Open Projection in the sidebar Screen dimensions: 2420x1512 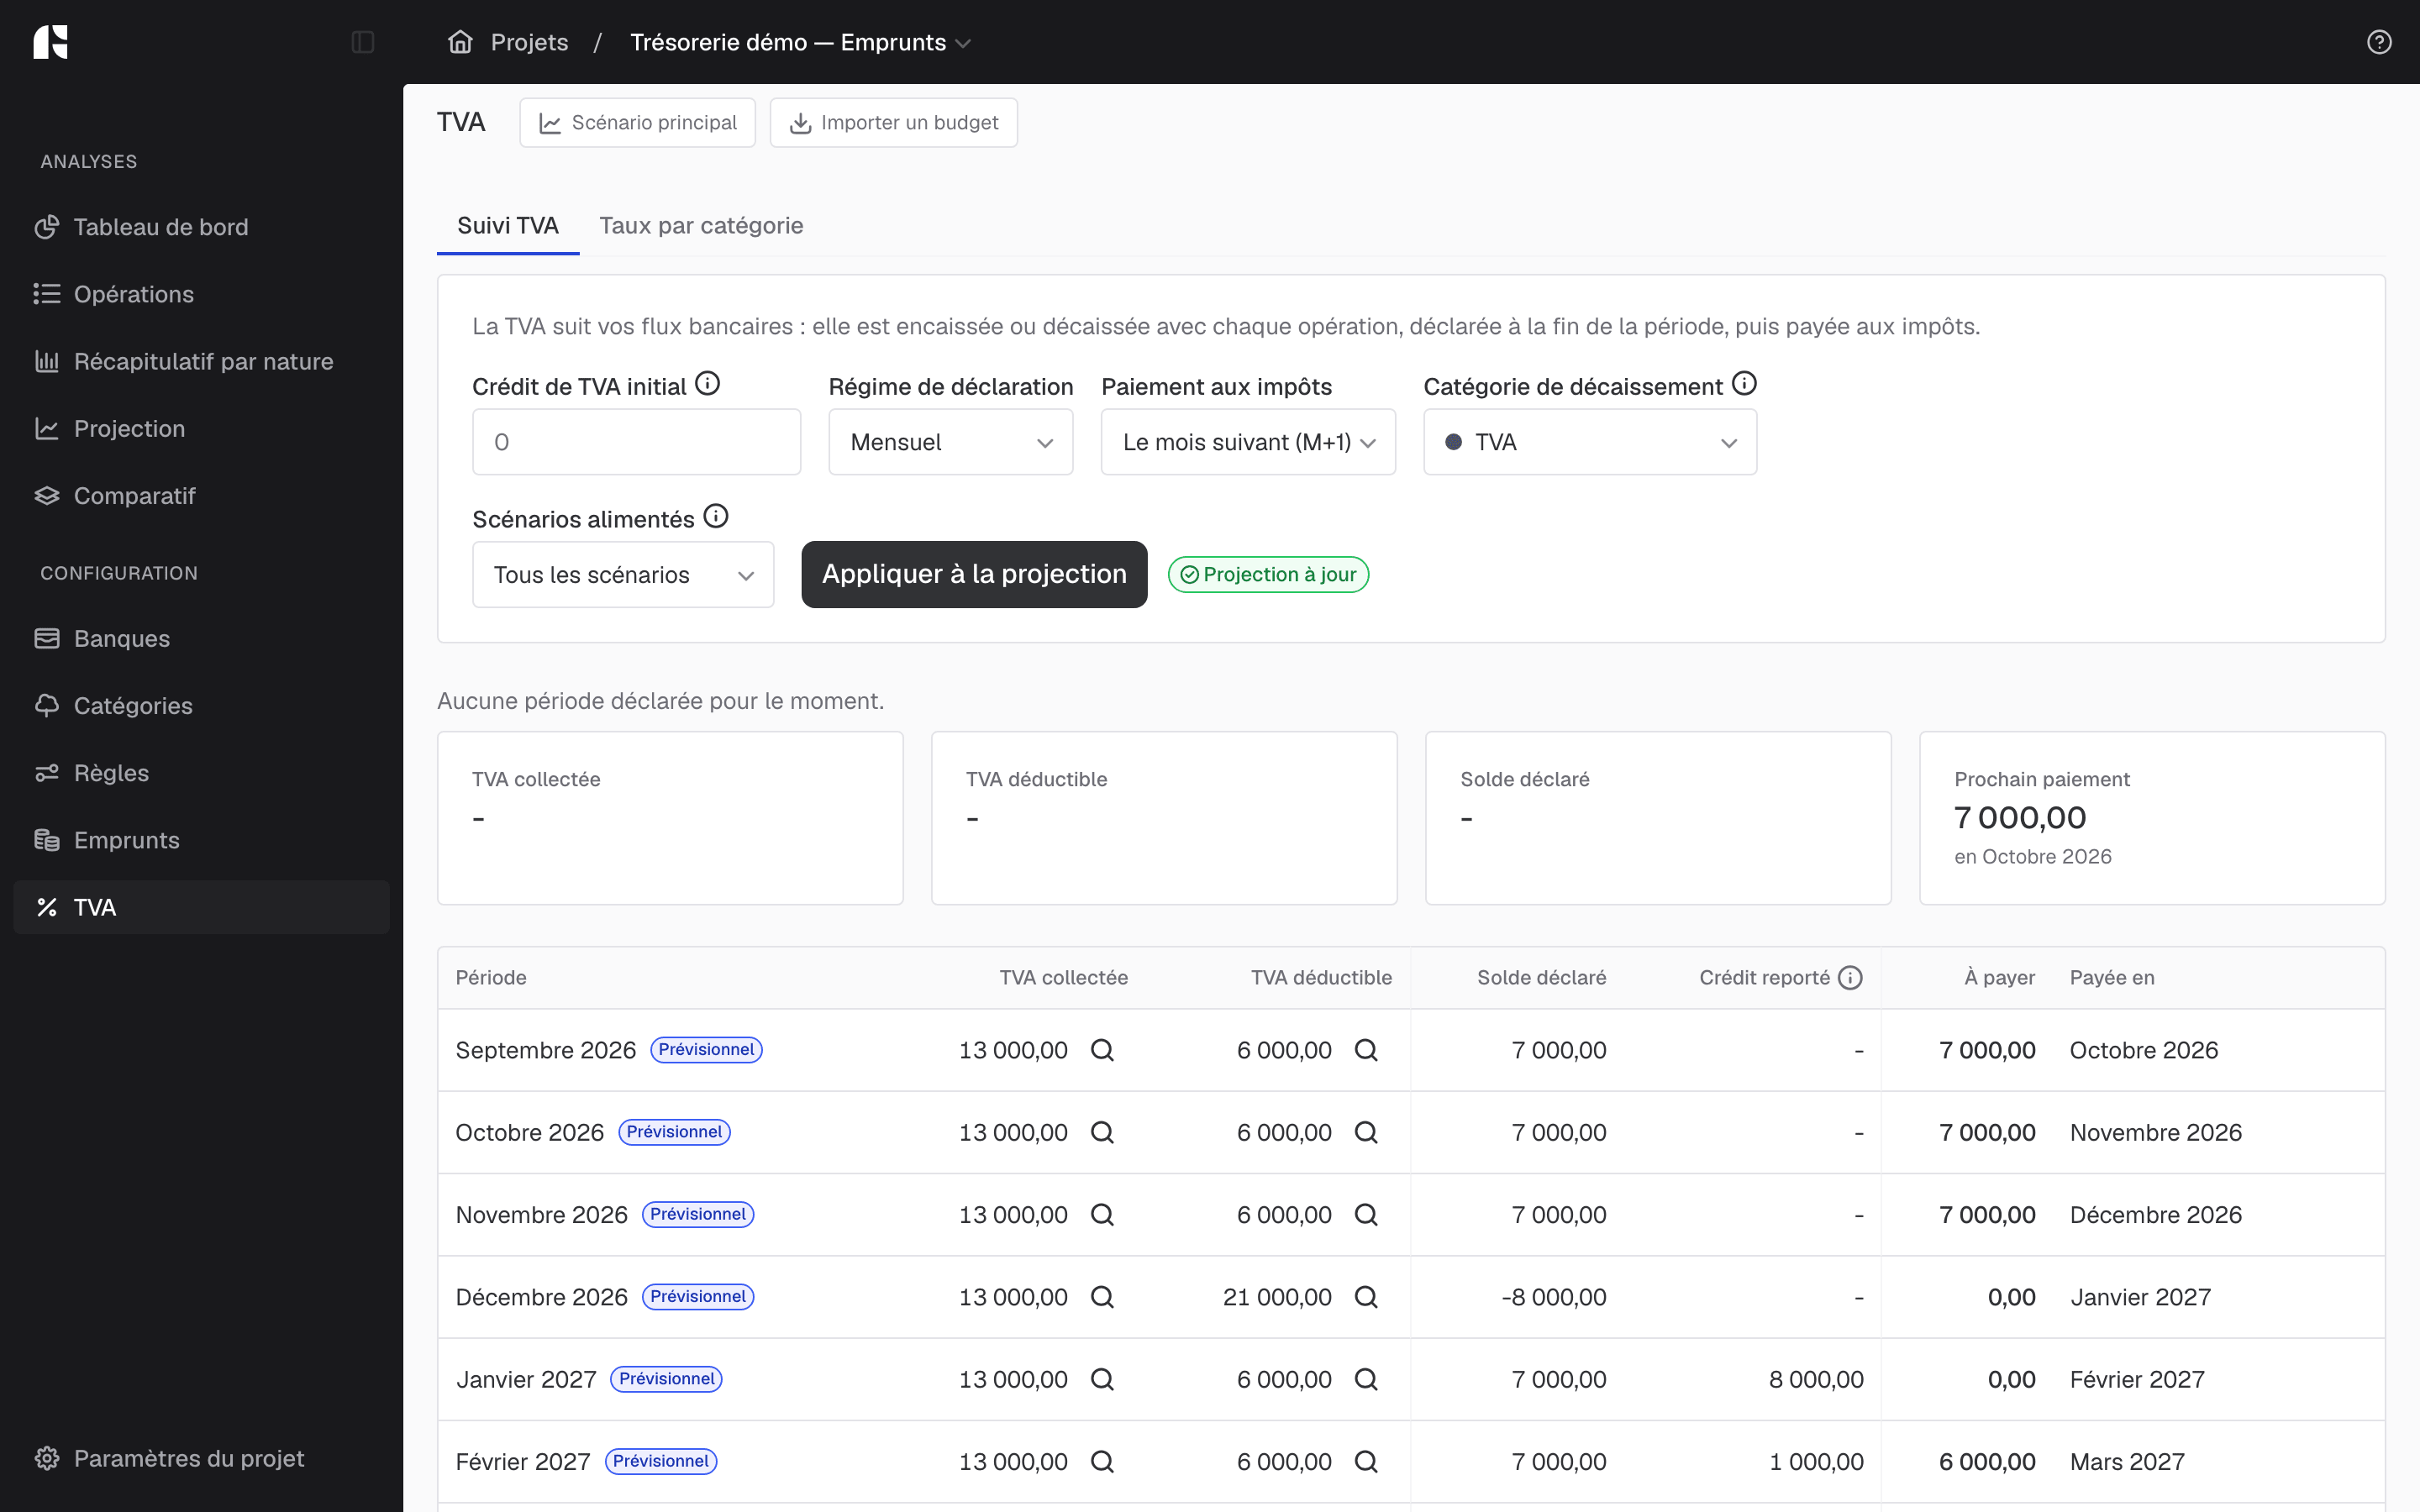tap(201, 428)
